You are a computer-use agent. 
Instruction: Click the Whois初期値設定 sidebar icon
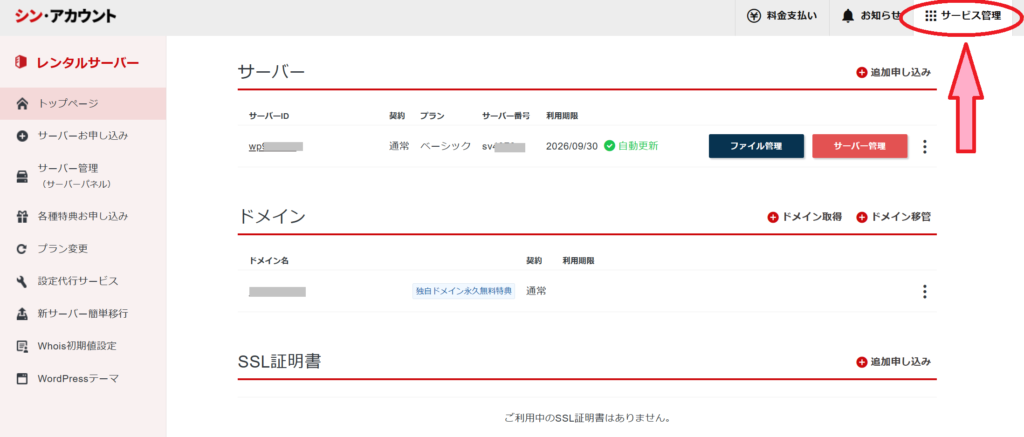point(22,346)
